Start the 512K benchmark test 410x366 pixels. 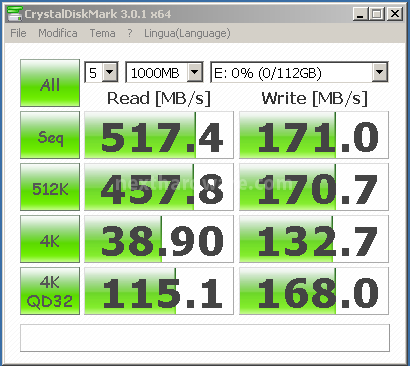tap(50, 187)
